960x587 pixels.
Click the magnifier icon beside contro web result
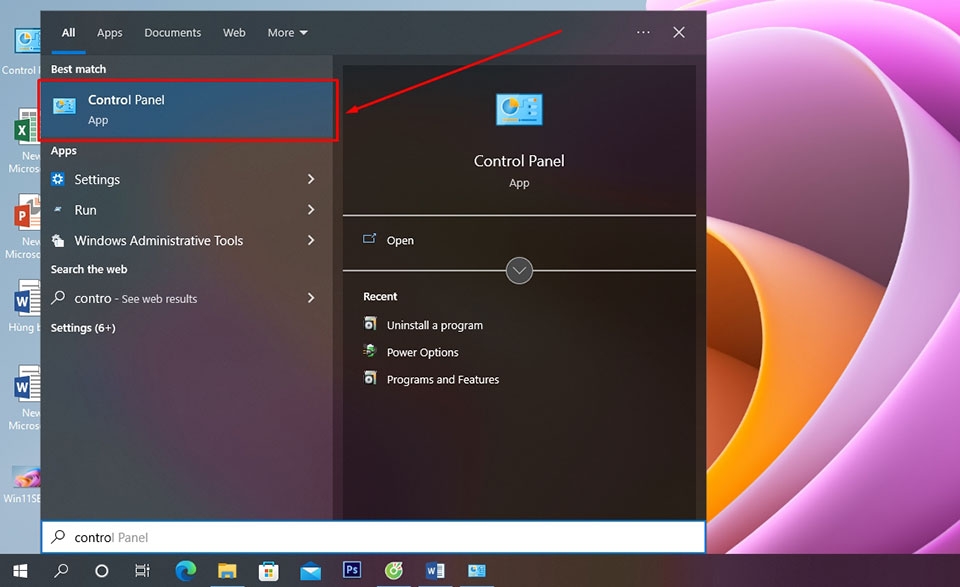pyautogui.click(x=58, y=297)
